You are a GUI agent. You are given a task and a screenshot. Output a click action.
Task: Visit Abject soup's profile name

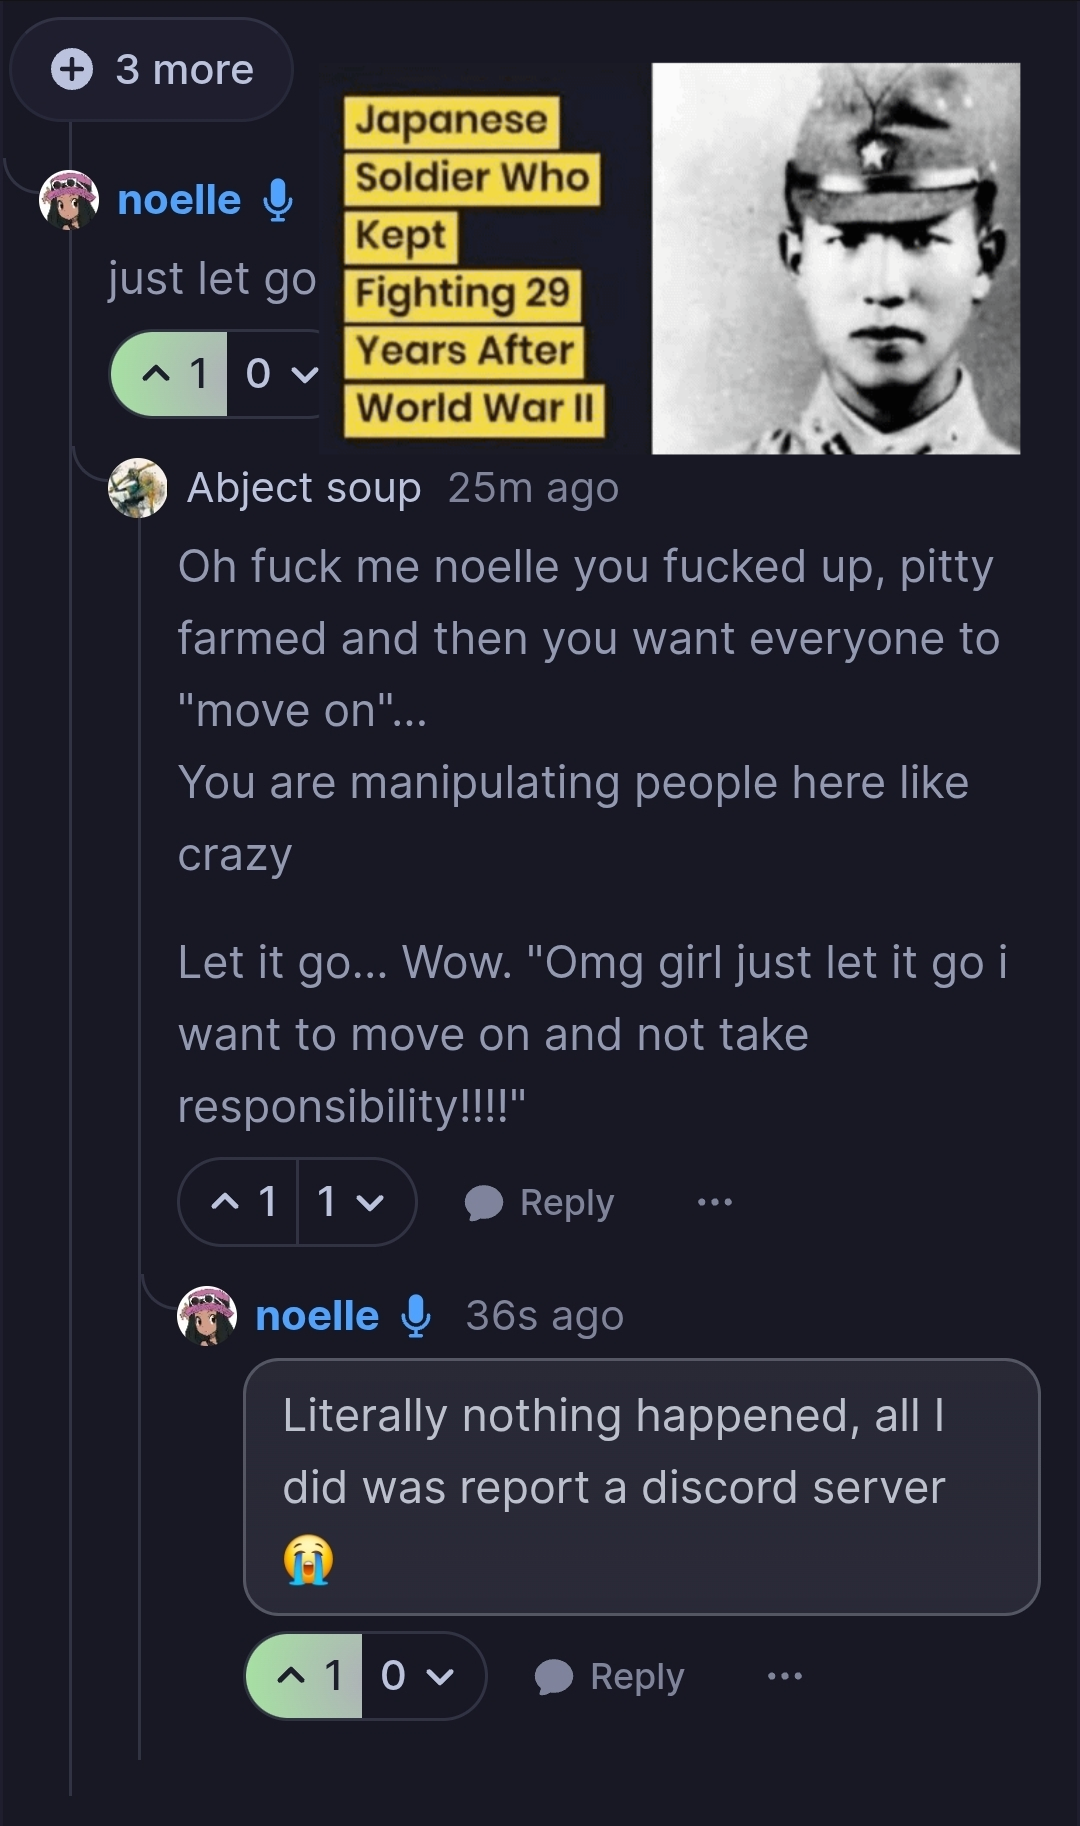point(303,488)
